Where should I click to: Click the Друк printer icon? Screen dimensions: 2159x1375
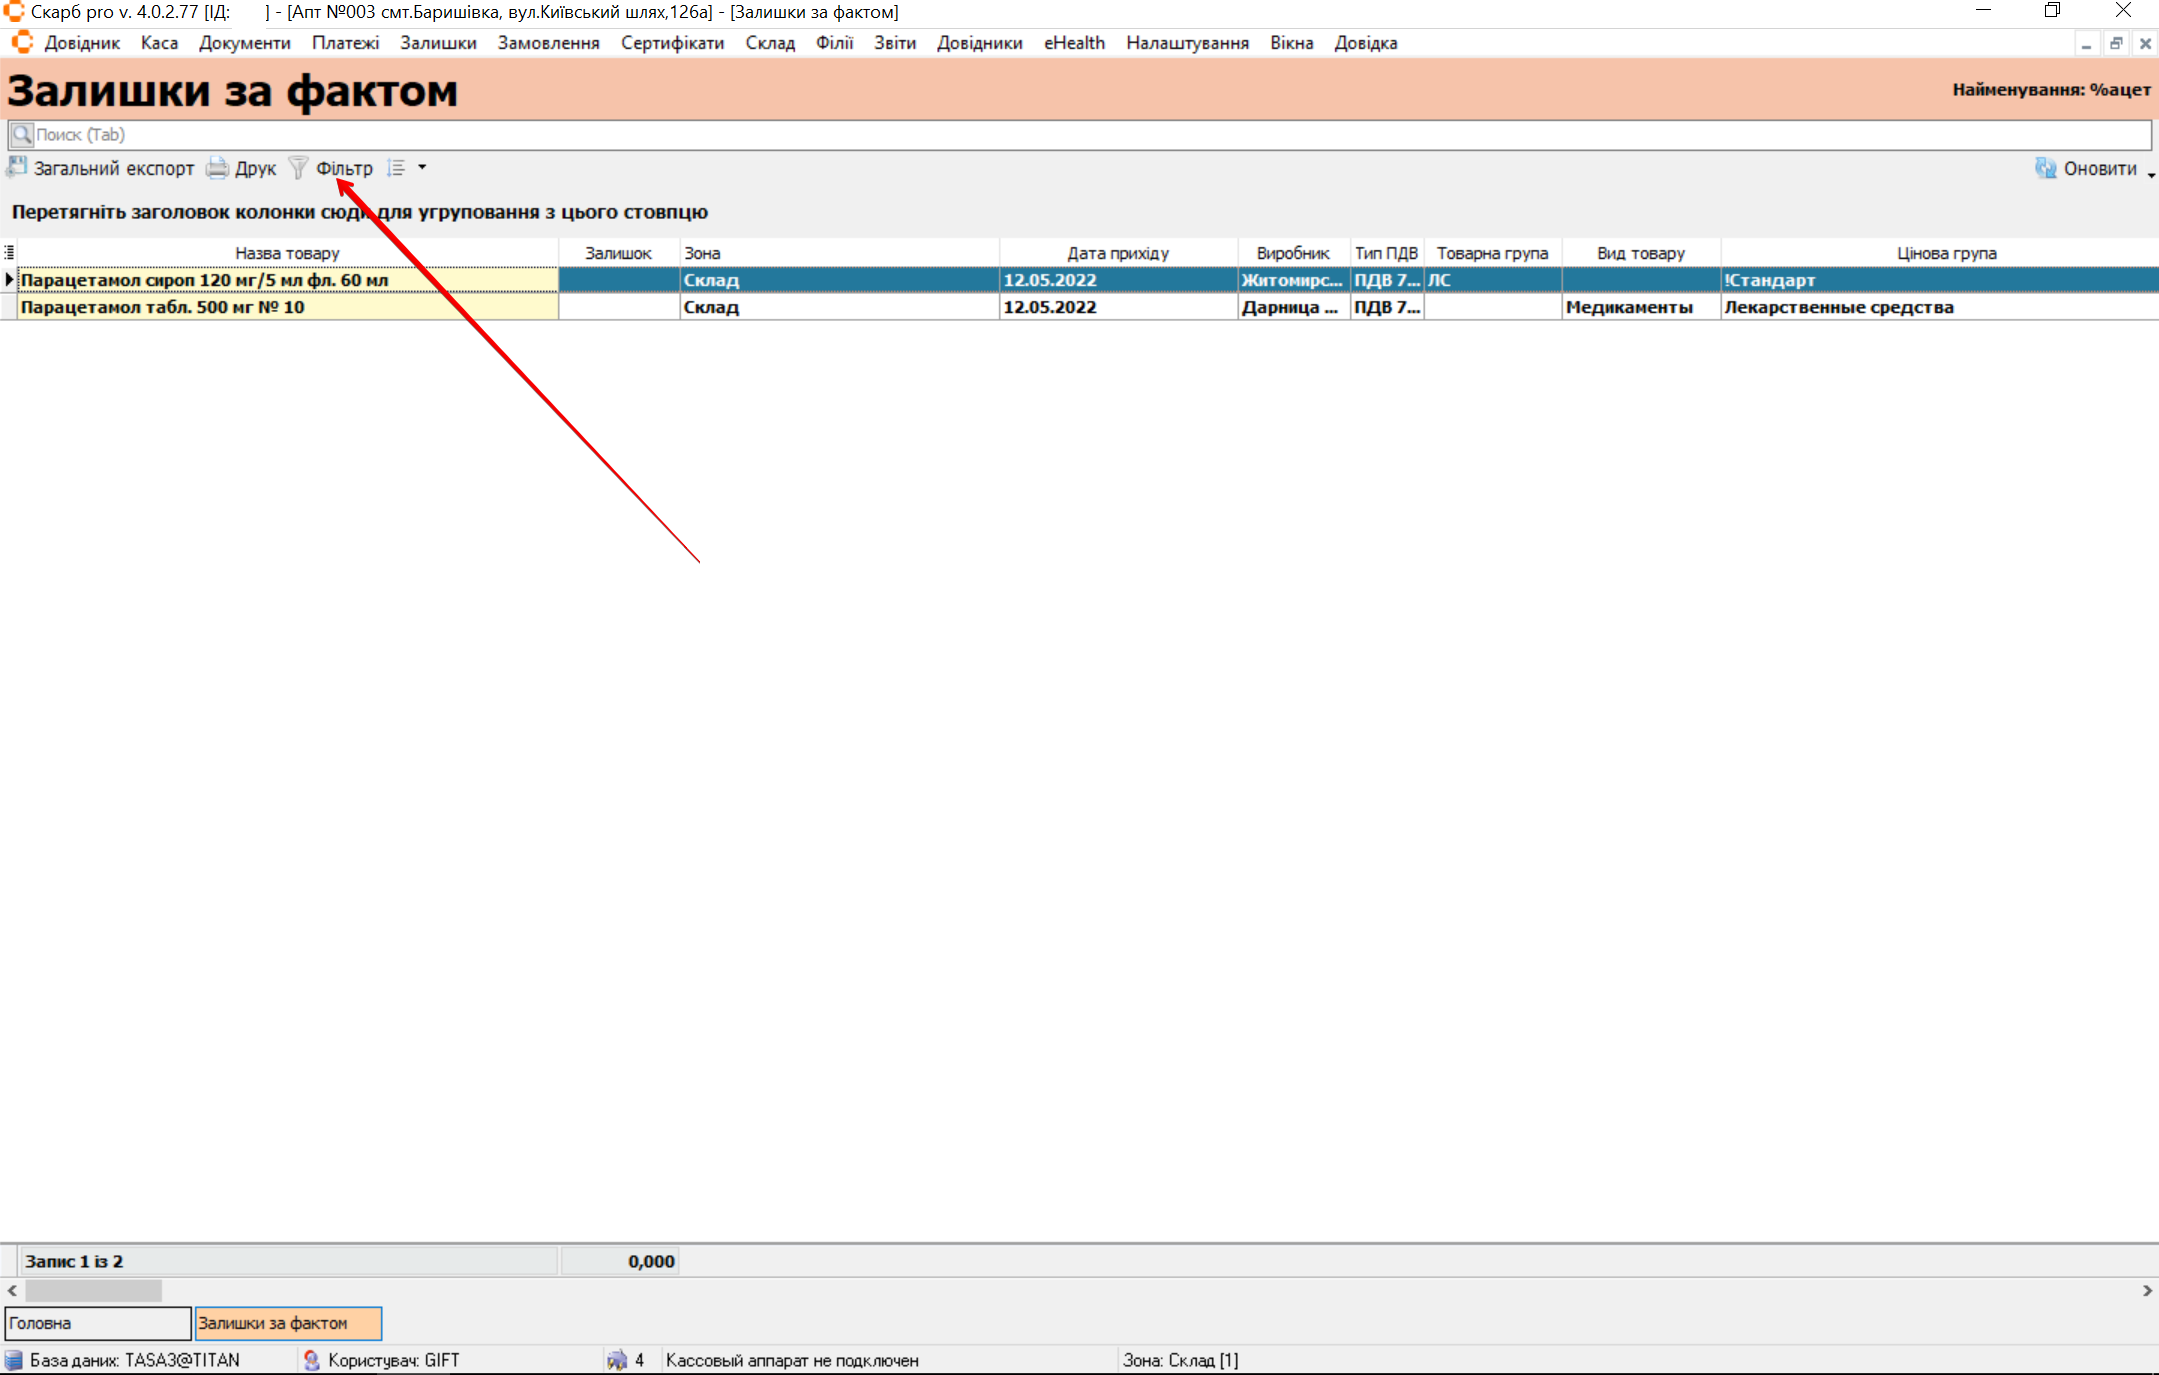pos(217,168)
